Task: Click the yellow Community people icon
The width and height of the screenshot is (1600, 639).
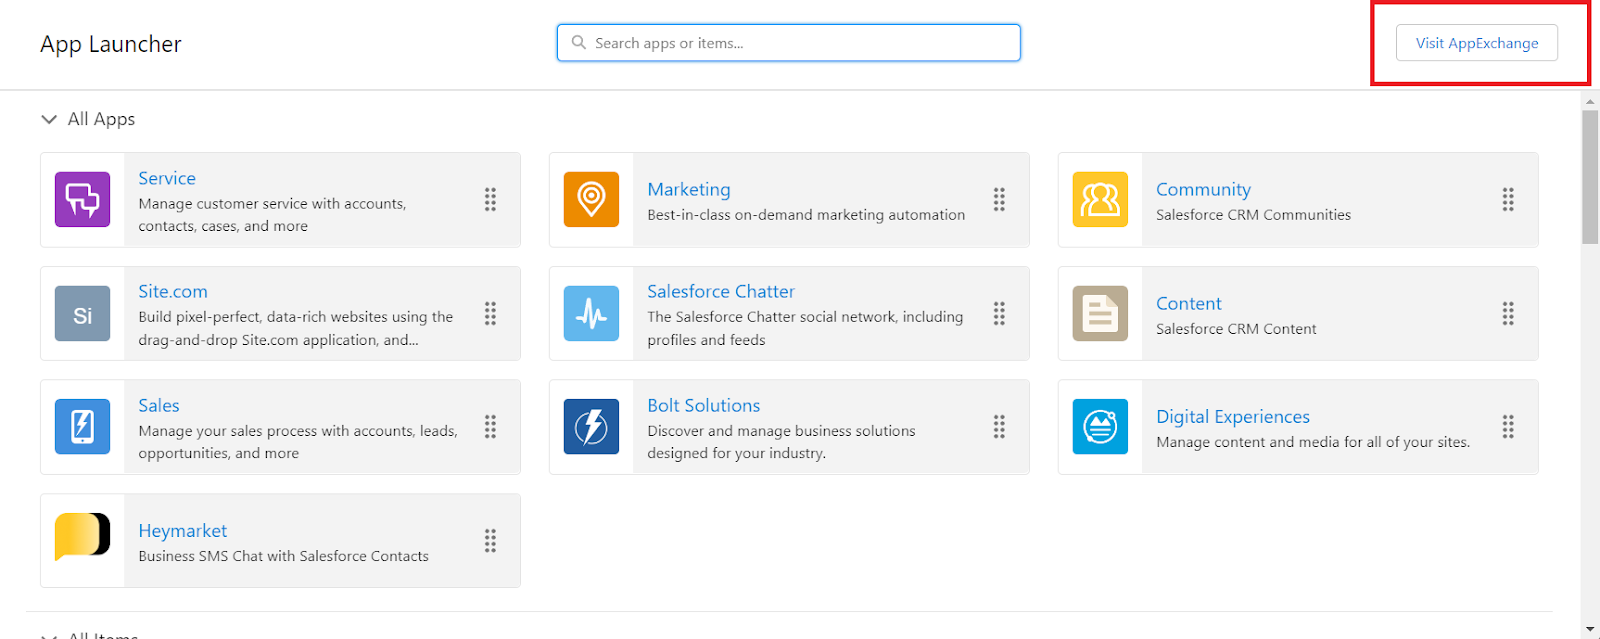Action: [x=1100, y=200]
